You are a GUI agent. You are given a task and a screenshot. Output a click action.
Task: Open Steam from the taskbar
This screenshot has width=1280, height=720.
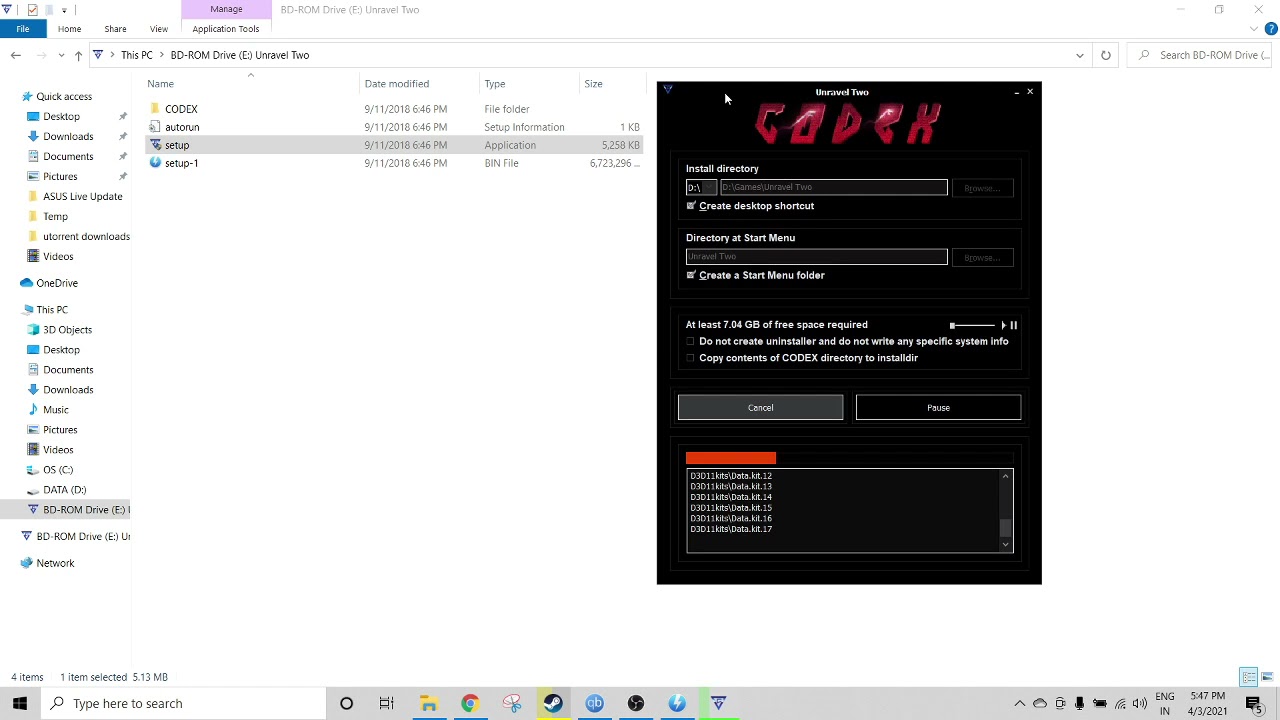tap(553, 703)
